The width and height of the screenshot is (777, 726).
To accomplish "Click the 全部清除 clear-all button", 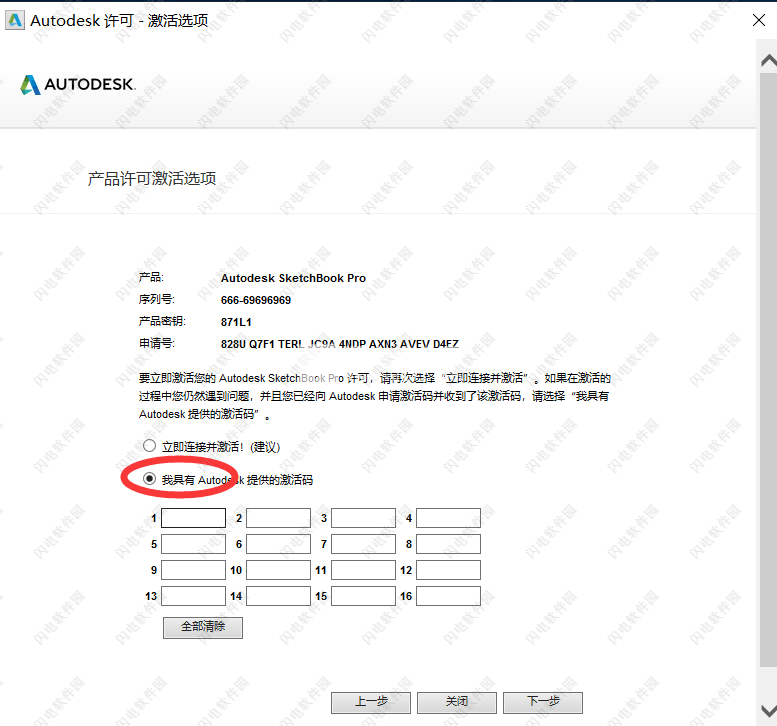I will click(203, 627).
